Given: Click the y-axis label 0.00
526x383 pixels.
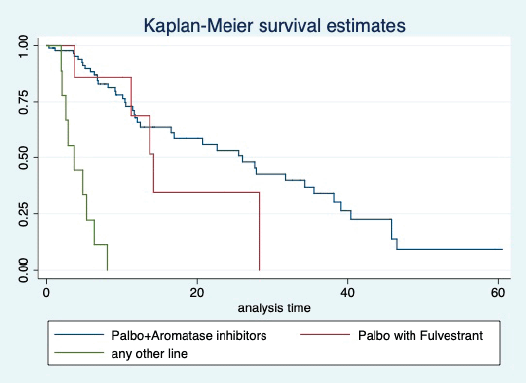Looking at the screenshot, I should (x=23, y=270).
